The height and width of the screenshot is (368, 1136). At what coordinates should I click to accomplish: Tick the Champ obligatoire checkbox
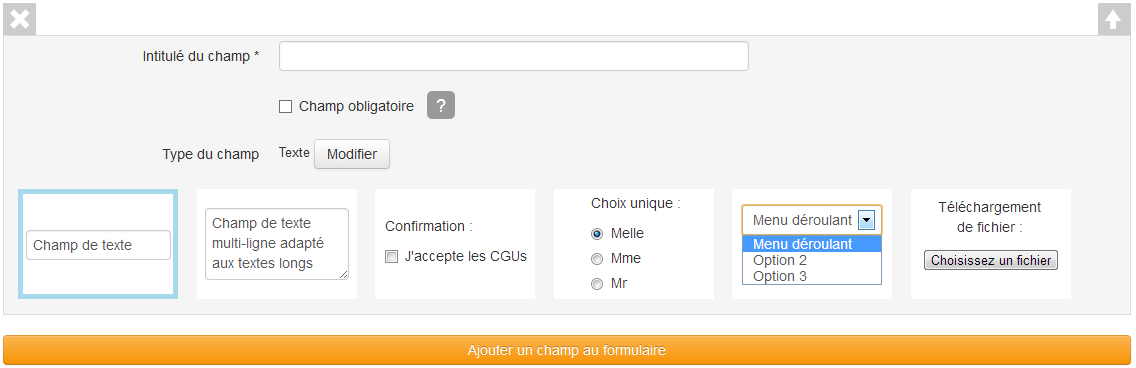tap(285, 106)
